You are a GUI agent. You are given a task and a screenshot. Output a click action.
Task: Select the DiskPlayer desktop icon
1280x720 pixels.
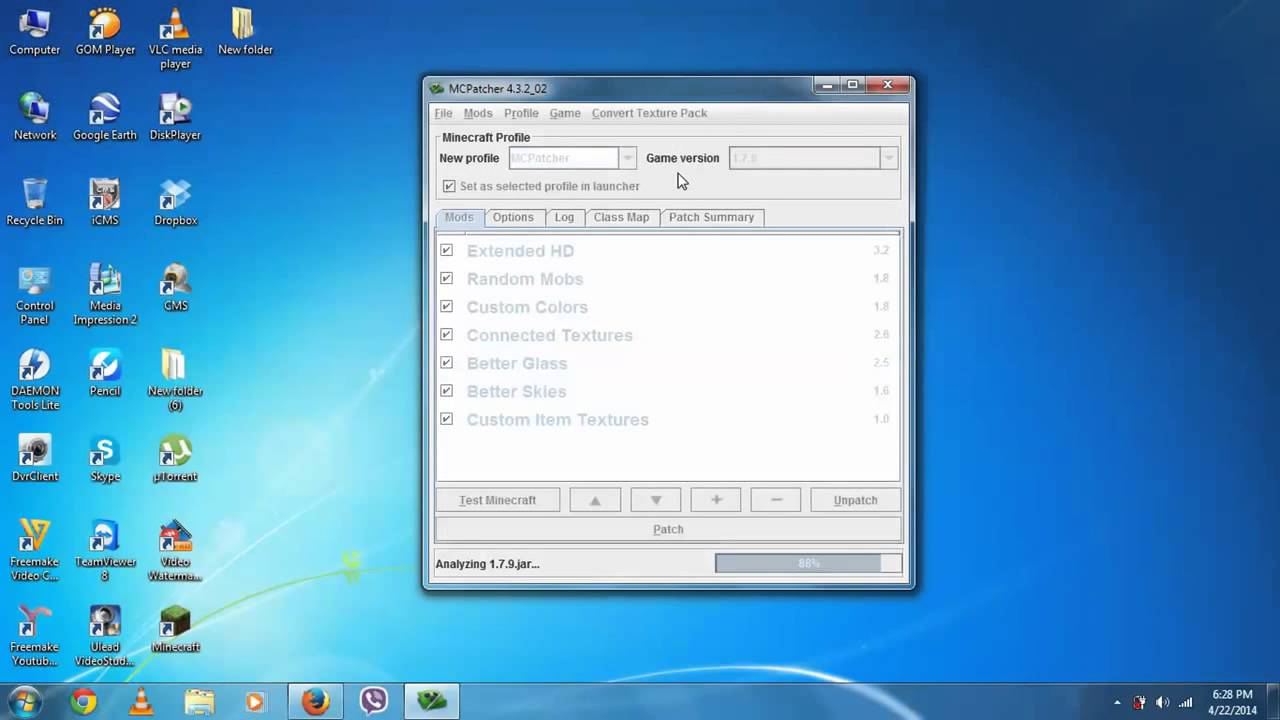175,116
